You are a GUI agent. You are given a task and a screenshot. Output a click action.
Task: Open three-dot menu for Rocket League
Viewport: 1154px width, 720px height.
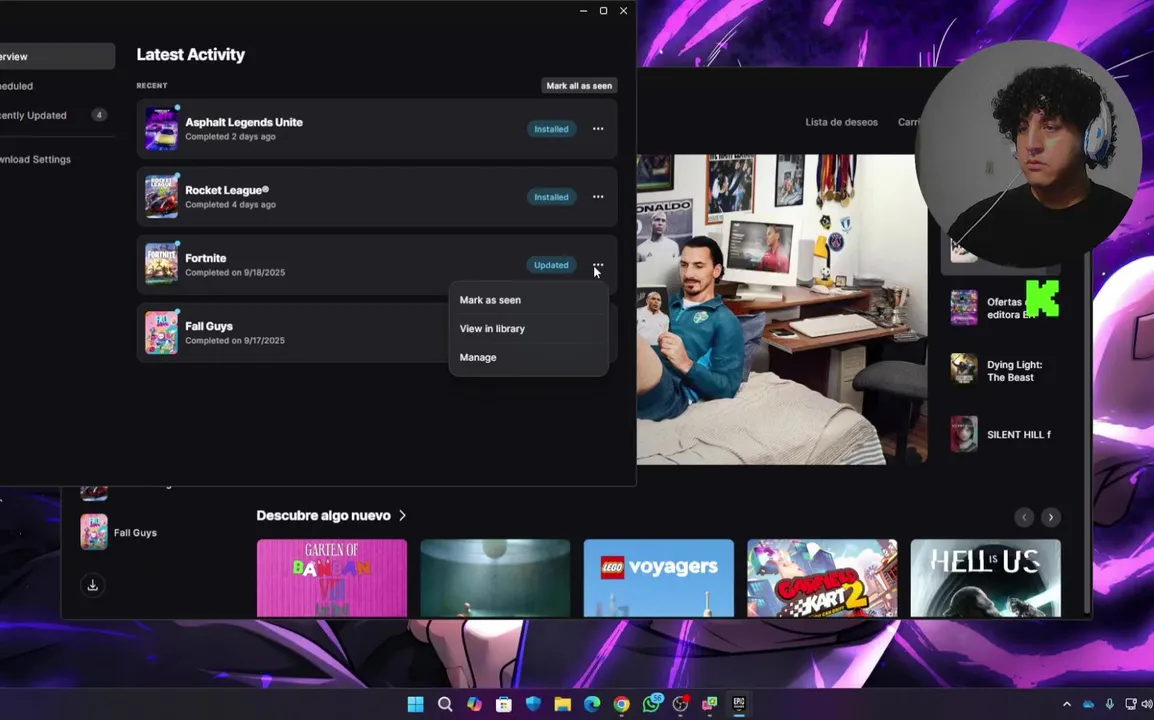(x=598, y=197)
